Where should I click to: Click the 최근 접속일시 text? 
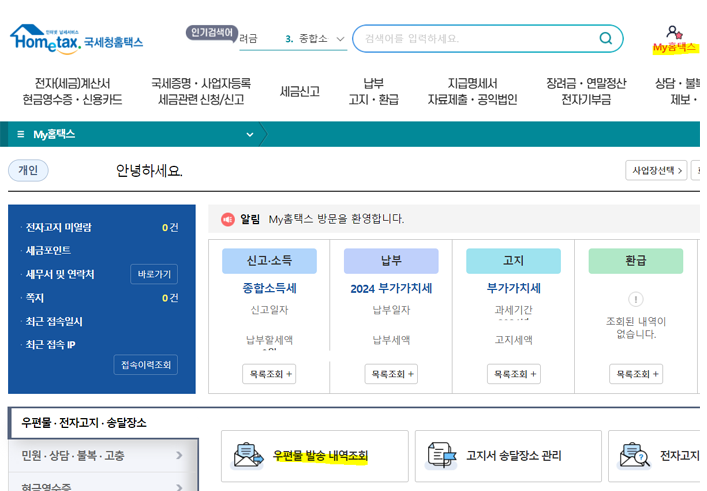(x=54, y=321)
